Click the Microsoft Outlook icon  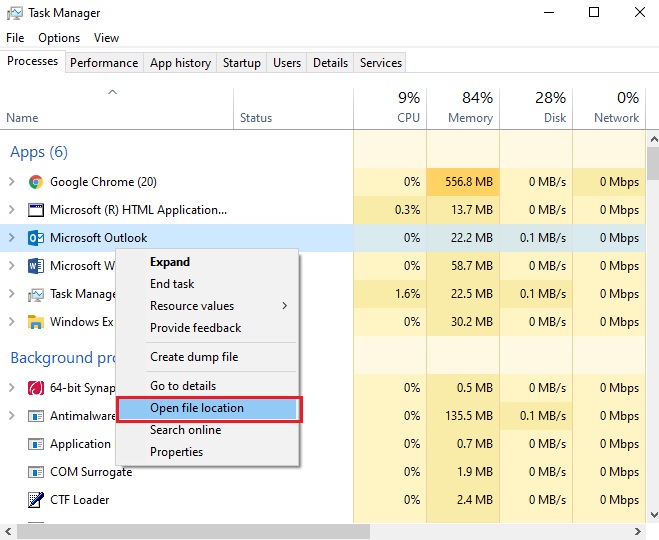click(36, 238)
